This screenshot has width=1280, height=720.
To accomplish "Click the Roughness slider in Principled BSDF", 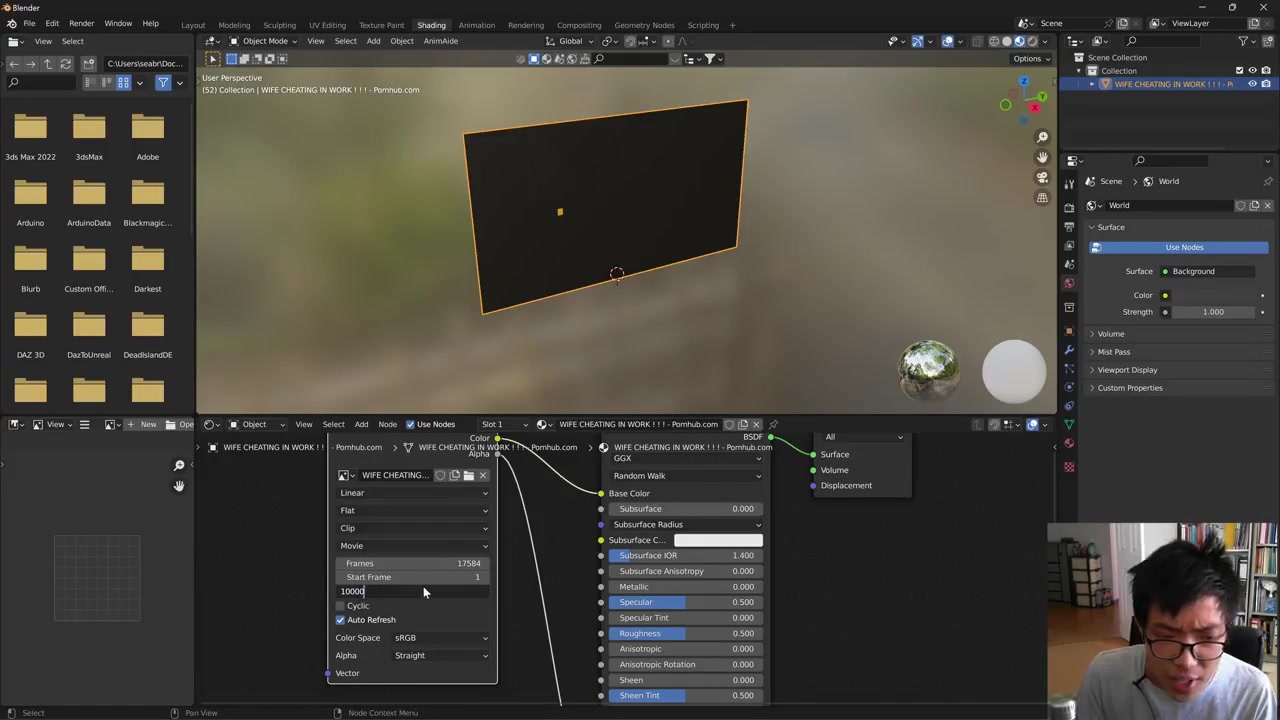I will [685, 633].
